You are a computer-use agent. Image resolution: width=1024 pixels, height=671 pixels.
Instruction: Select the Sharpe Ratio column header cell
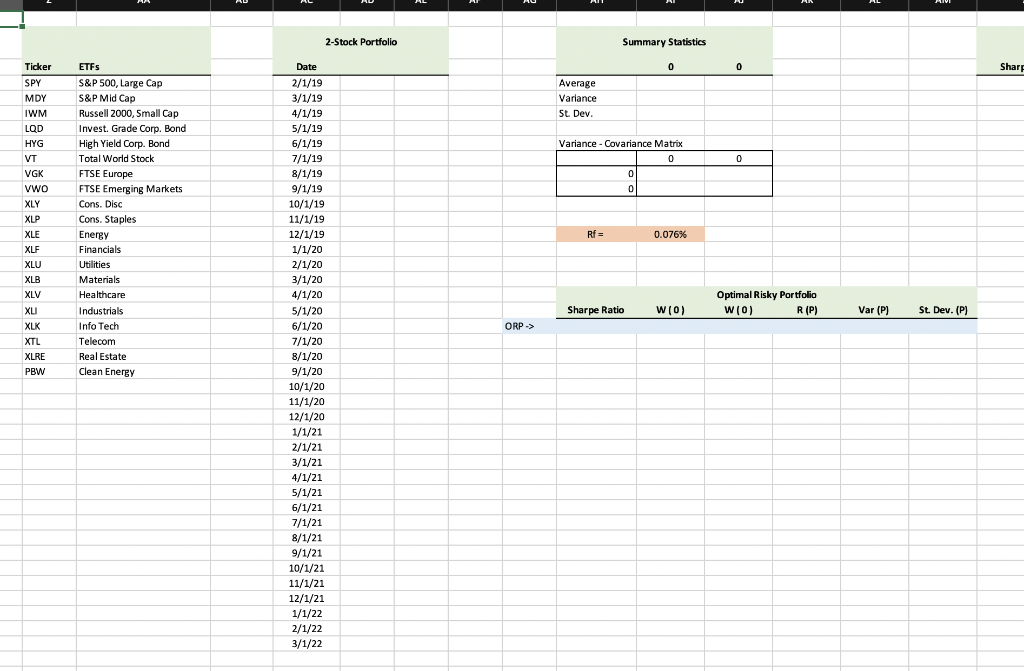click(x=595, y=310)
